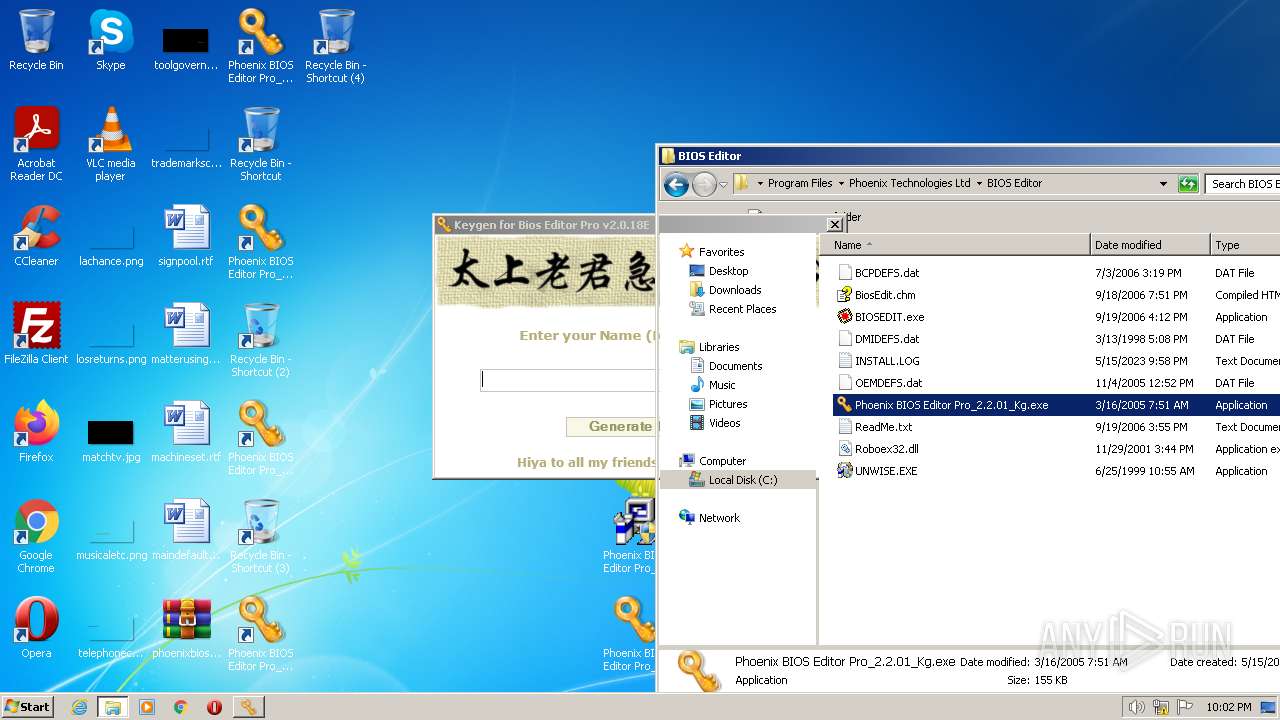Select INSTALL.LOG file row
The width and height of the screenshot is (1280, 720).
[887, 361]
